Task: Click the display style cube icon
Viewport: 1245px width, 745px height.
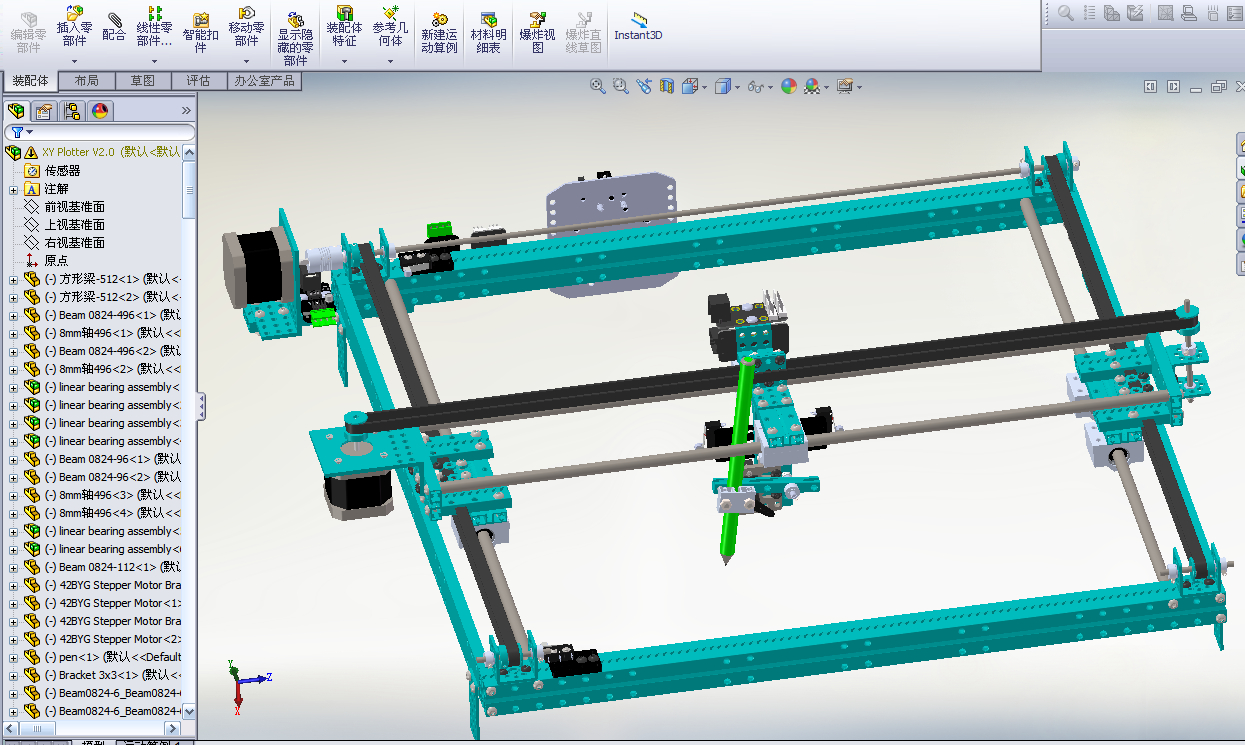Action: (723, 86)
